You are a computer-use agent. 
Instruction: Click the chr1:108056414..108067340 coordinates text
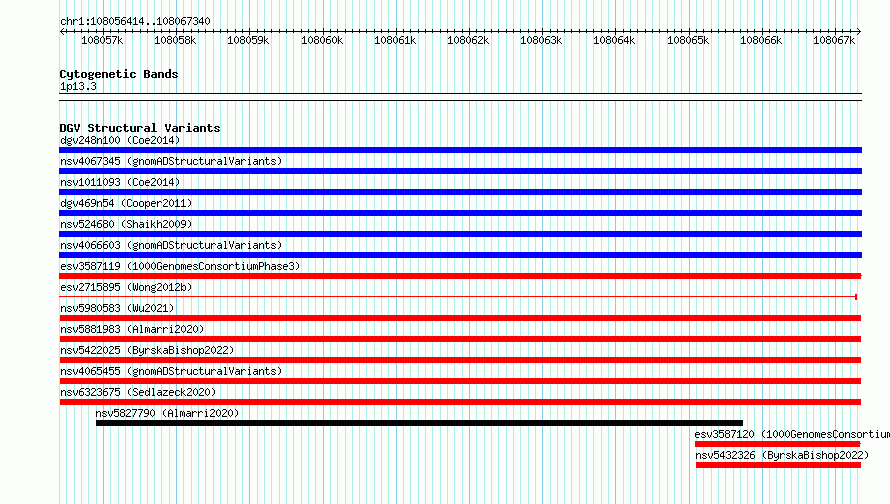pos(135,21)
